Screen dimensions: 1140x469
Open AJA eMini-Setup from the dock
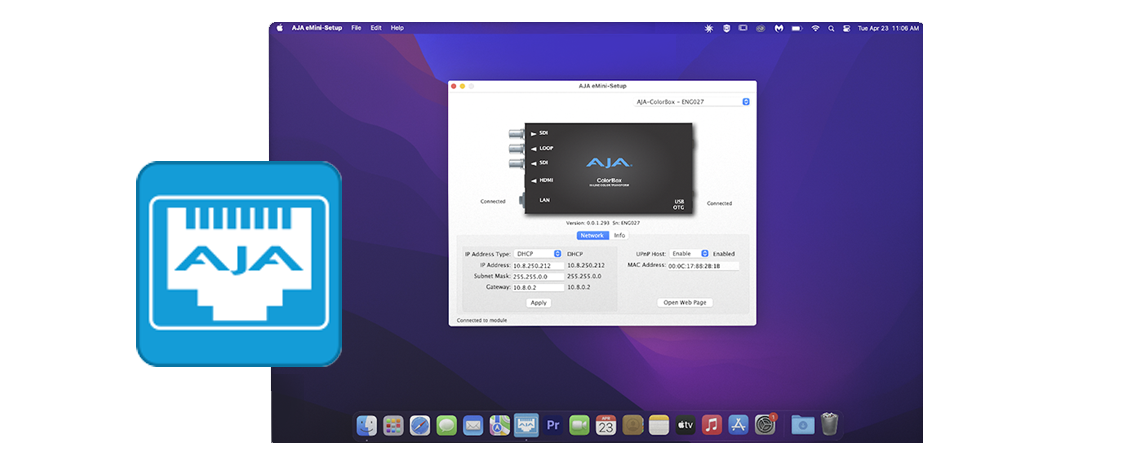(526, 425)
